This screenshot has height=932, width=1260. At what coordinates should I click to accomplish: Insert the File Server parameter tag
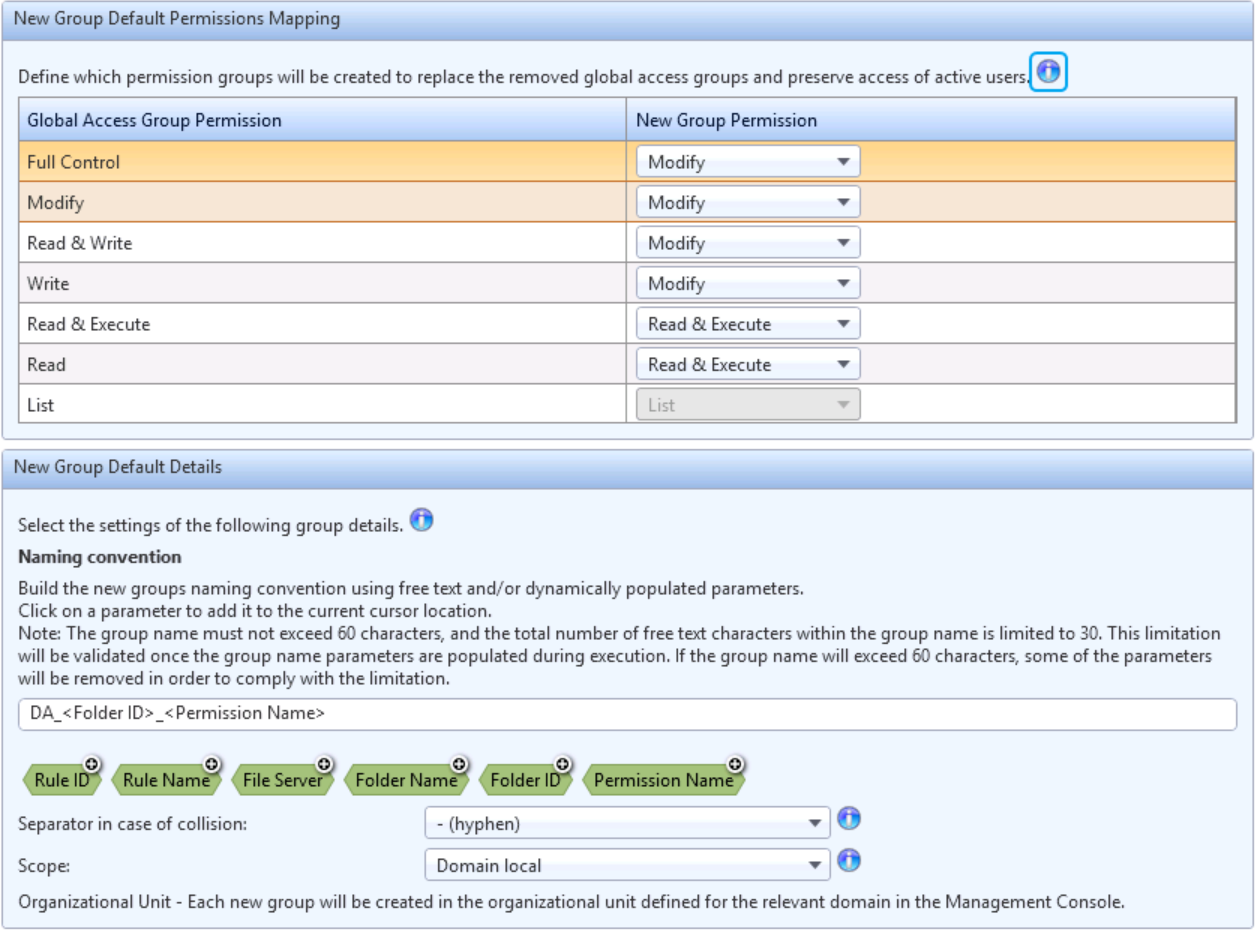(x=282, y=780)
